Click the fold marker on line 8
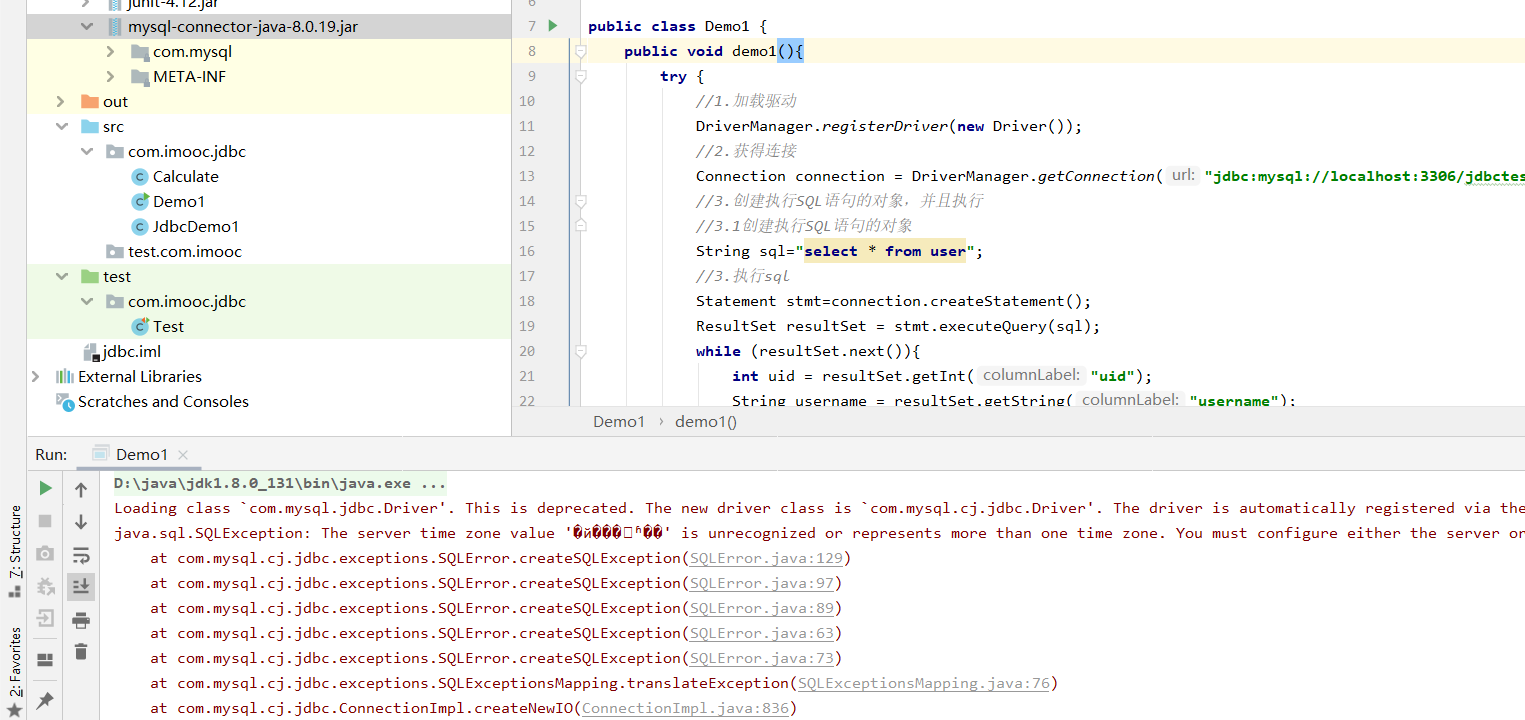Screen dimensions: 1525x720 tap(579, 50)
